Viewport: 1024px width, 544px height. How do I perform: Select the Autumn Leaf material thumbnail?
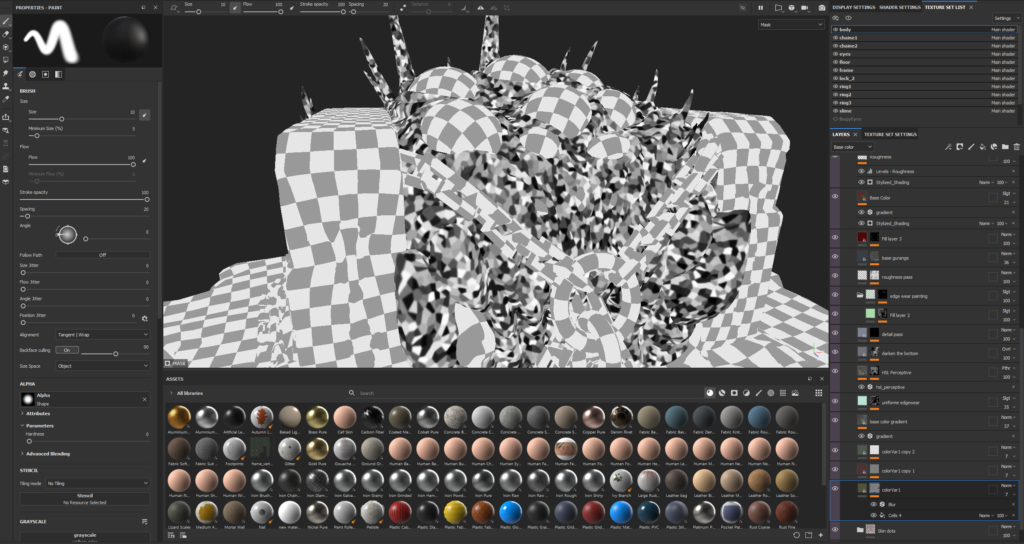[x=261, y=417]
